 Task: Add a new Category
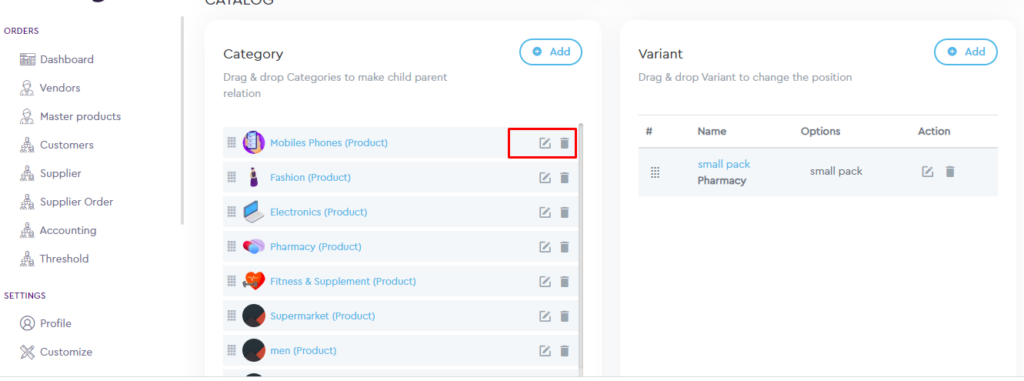point(551,52)
